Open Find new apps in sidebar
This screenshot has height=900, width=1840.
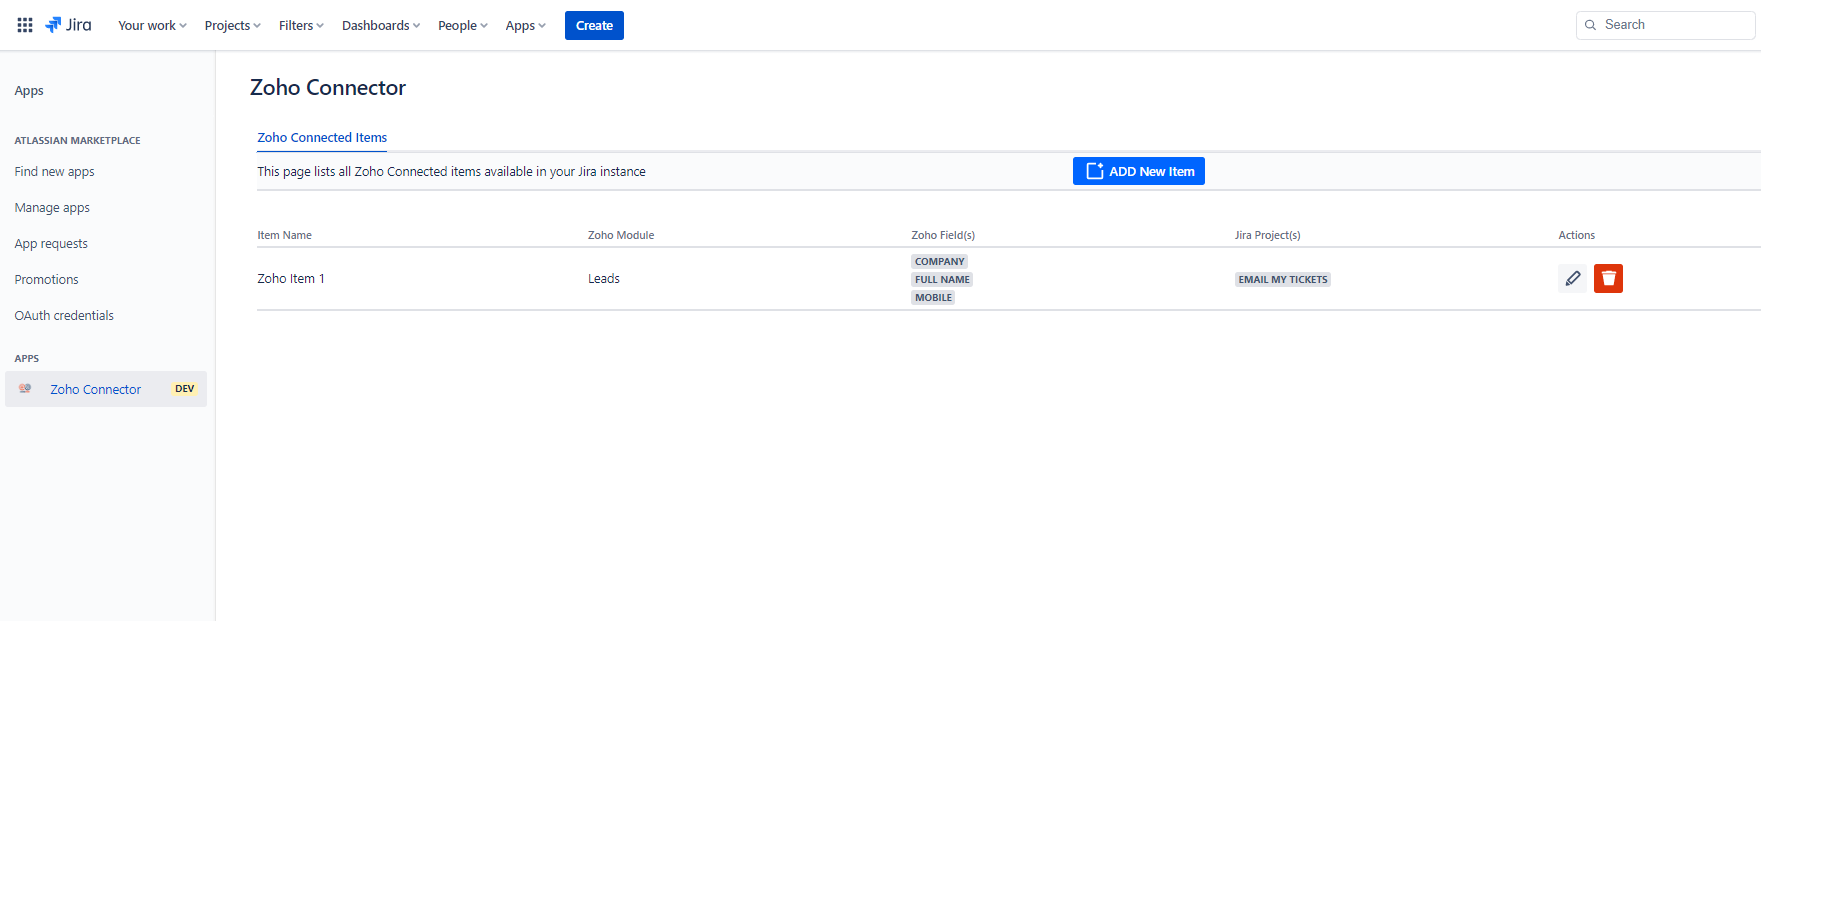pos(55,172)
